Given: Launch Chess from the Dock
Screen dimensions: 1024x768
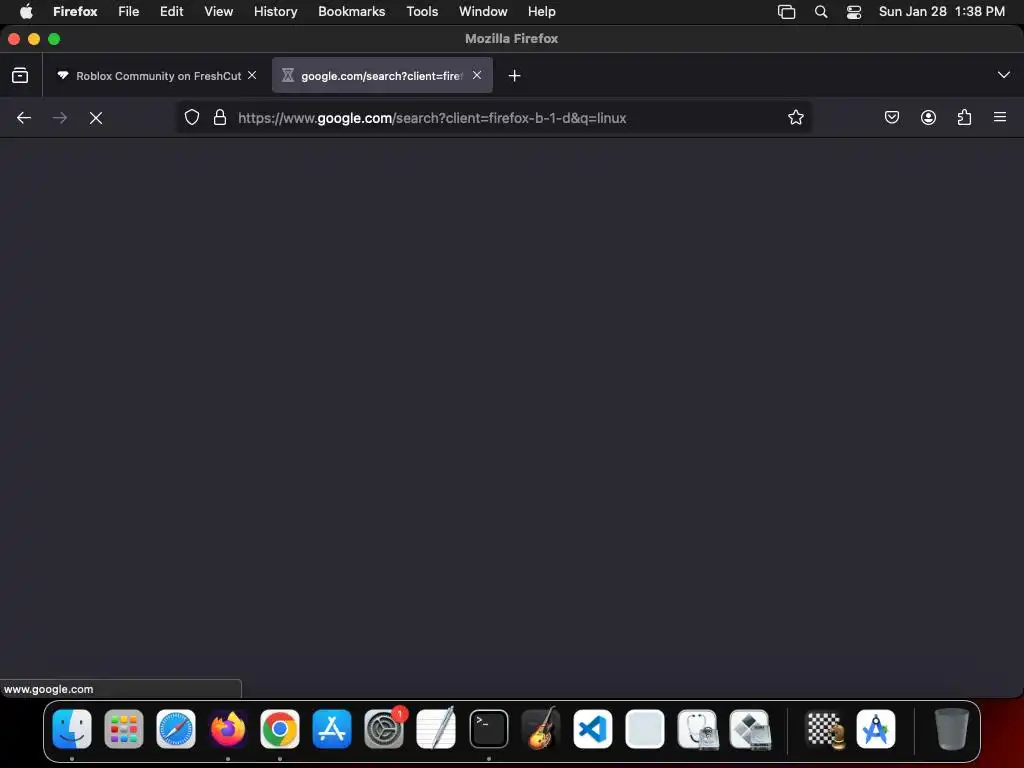Looking at the screenshot, I should [824, 729].
